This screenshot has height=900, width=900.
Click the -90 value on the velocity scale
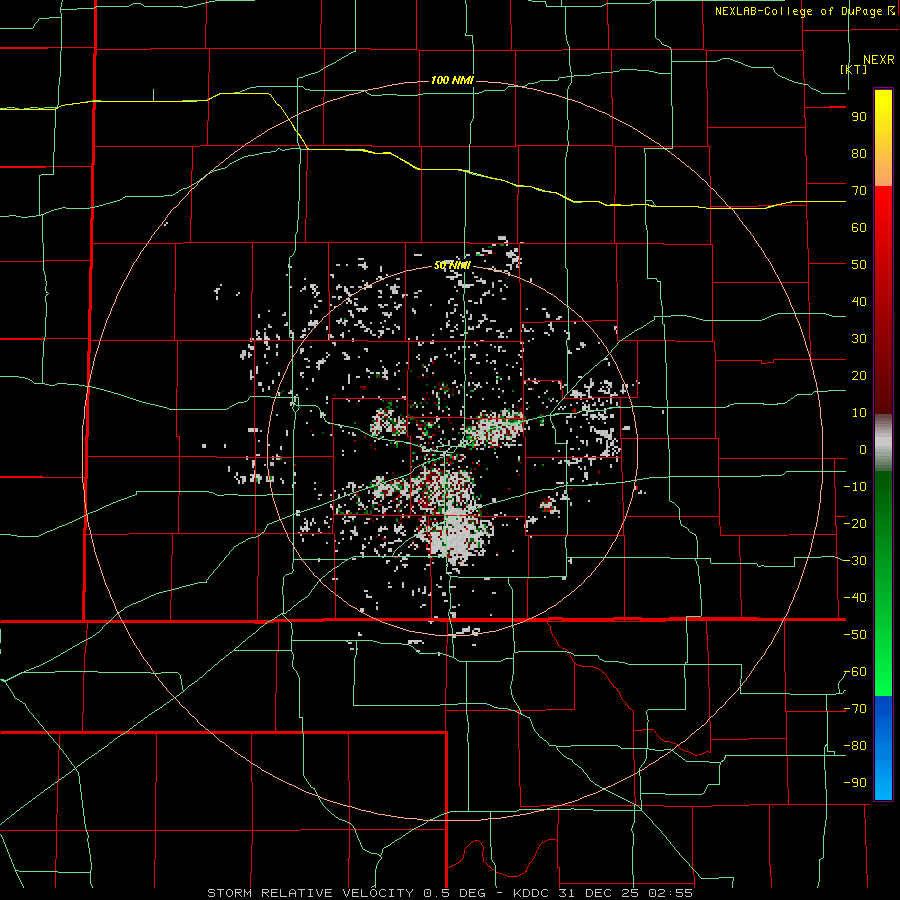click(x=855, y=783)
